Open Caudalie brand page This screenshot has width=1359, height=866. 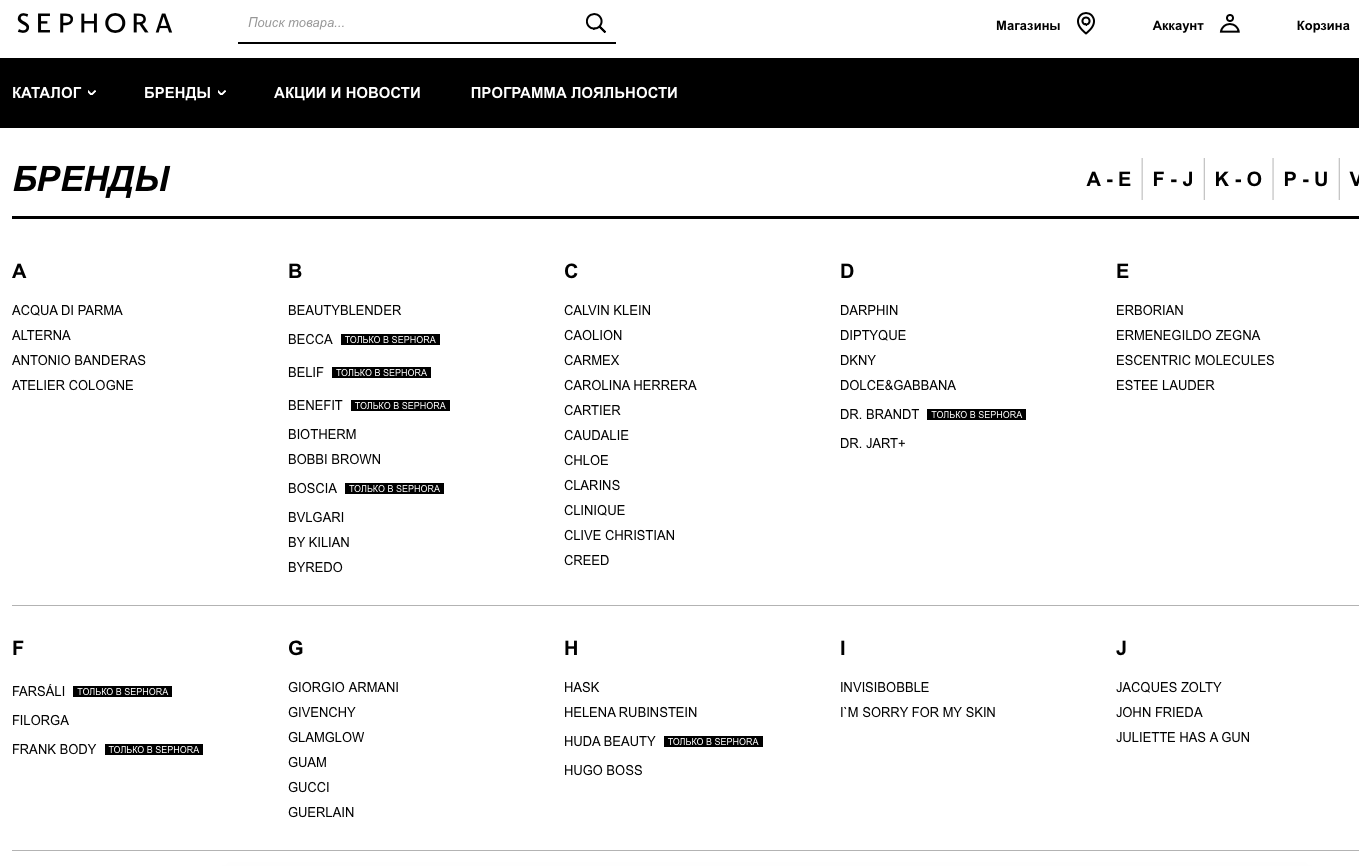[596, 436]
